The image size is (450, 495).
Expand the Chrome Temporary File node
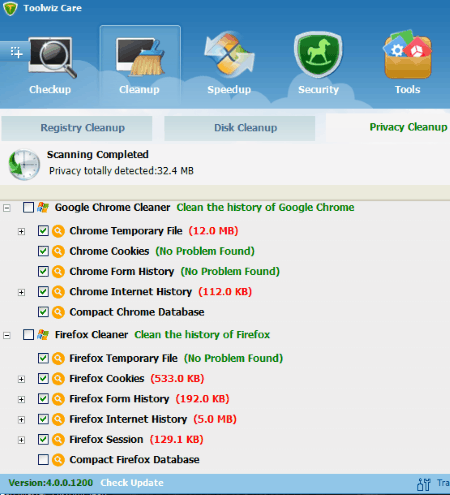click(x=21, y=231)
